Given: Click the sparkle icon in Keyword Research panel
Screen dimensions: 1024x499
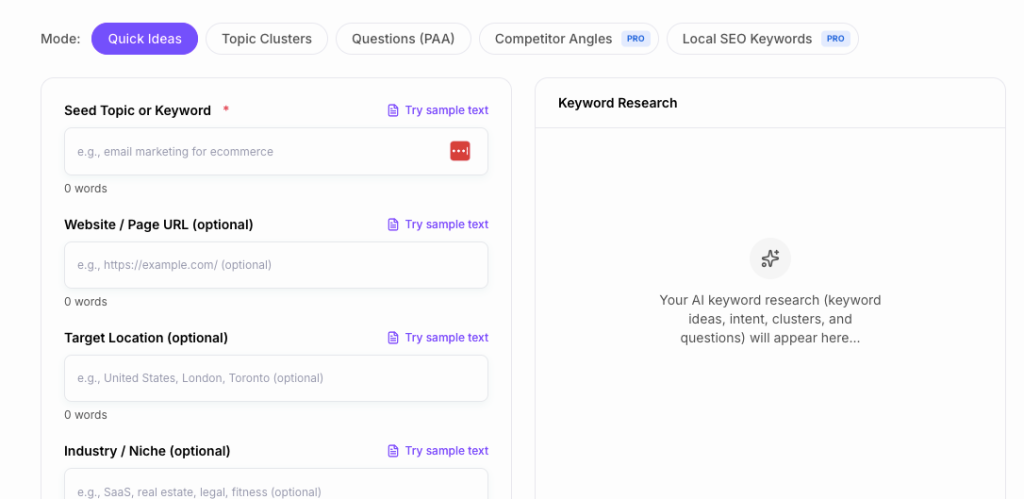Looking at the screenshot, I should [770, 259].
